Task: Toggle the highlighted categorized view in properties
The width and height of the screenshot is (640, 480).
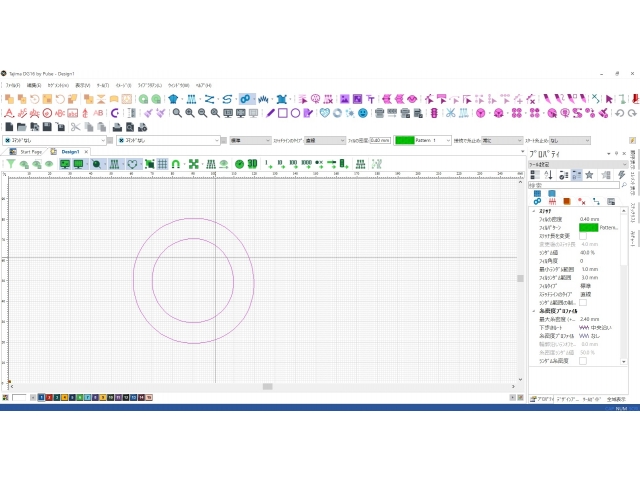Action: pyautogui.click(x=576, y=175)
